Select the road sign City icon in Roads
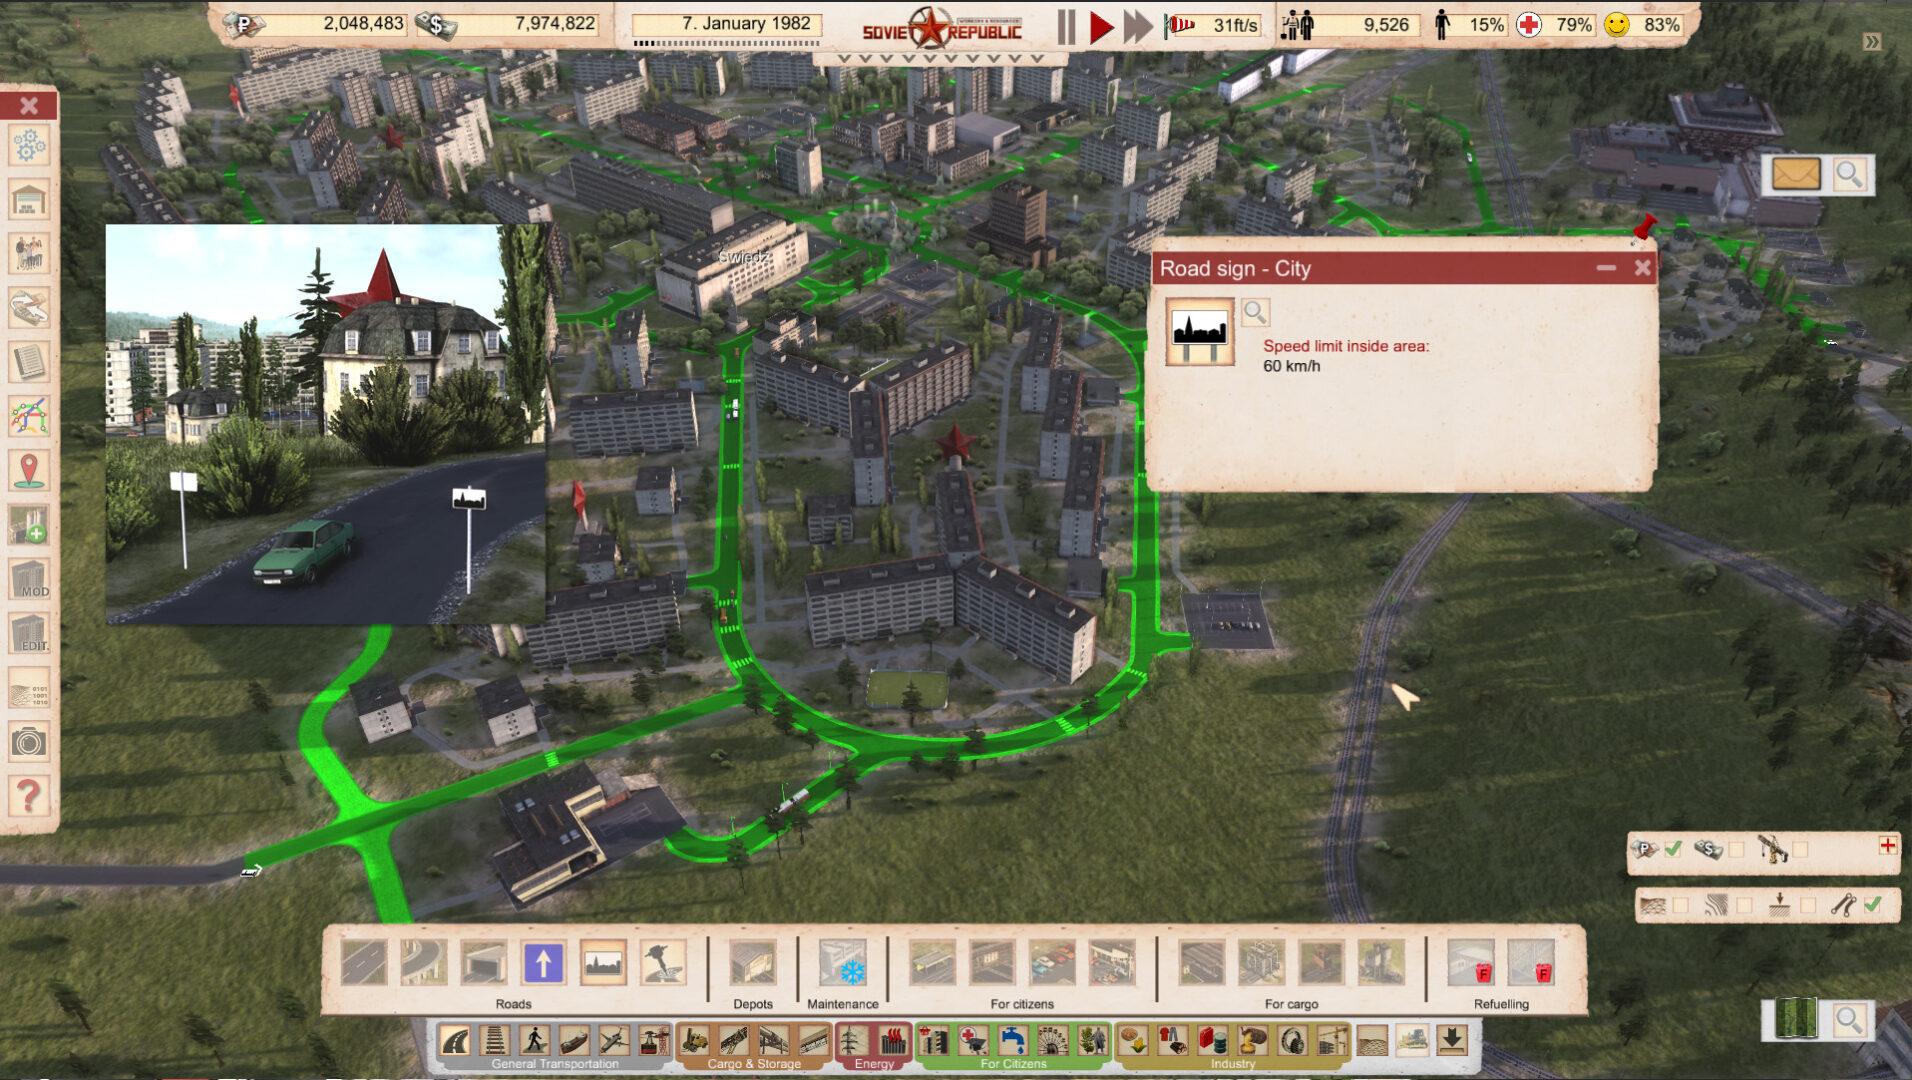The image size is (1912, 1080). 603,963
